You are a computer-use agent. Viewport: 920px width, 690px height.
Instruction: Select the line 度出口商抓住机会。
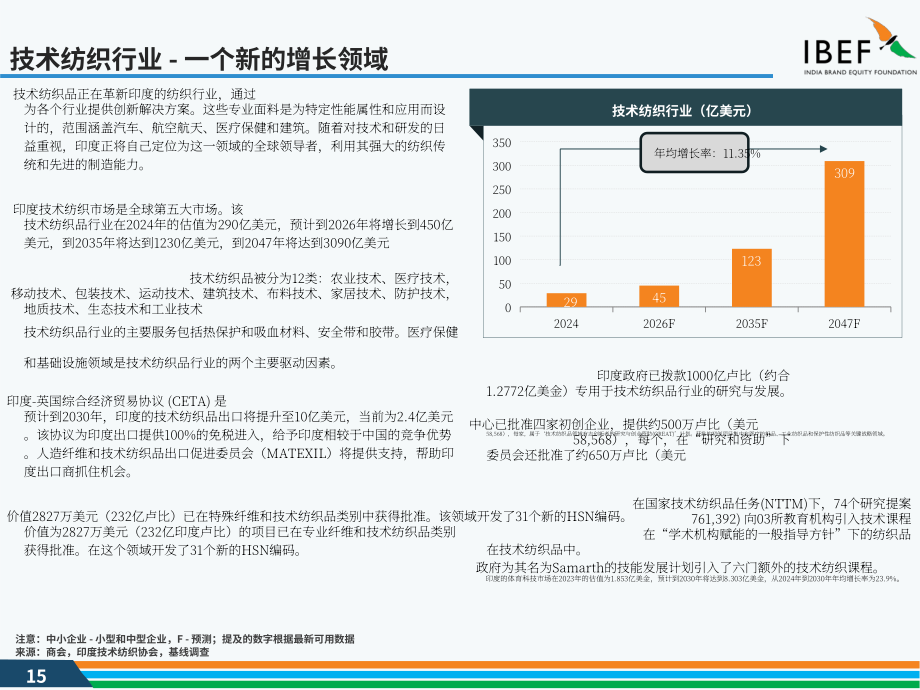coord(78,471)
